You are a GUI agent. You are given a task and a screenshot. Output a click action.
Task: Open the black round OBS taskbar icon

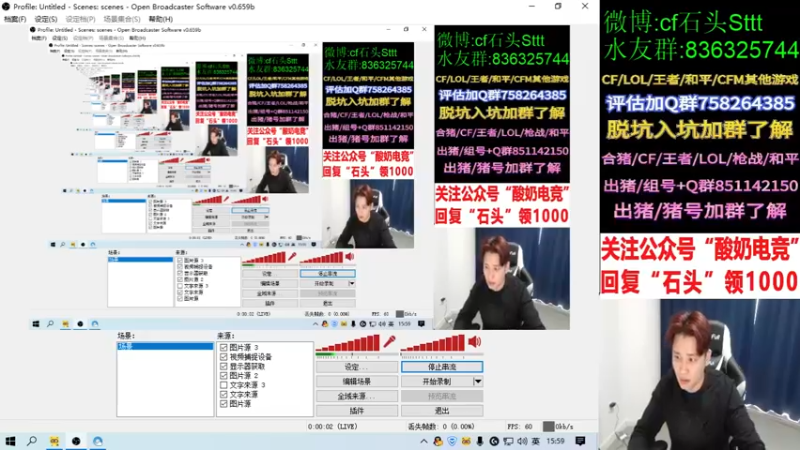point(76,441)
